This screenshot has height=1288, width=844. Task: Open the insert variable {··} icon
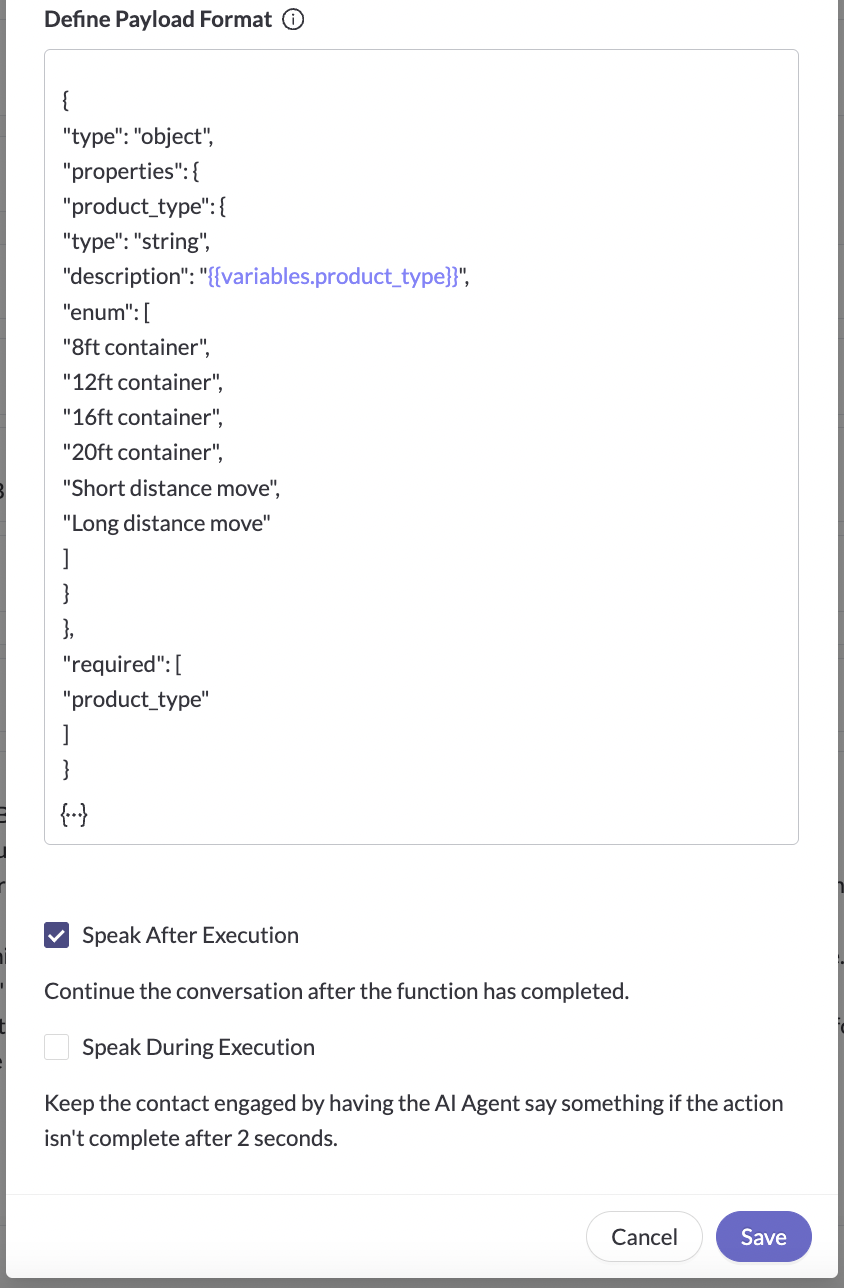pyautogui.click(x=75, y=817)
